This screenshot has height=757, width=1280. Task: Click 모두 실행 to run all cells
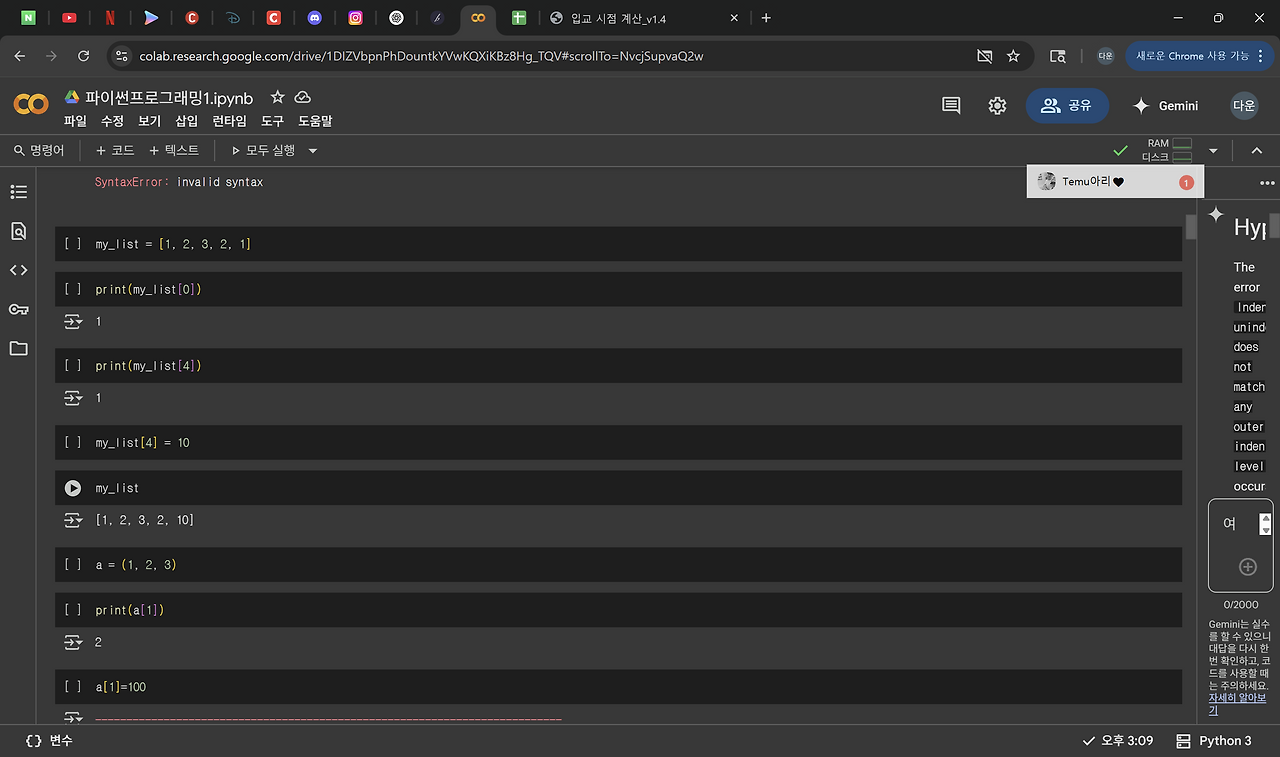[x=263, y=151]
